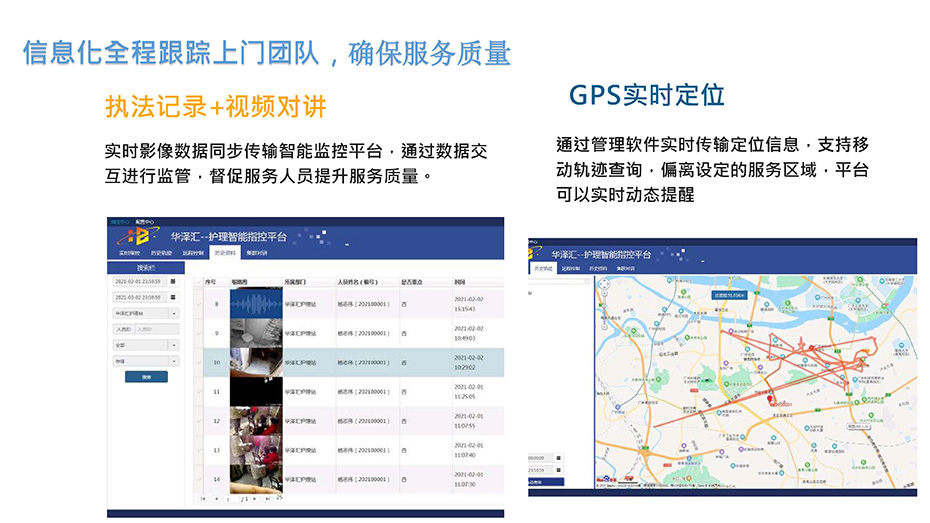Viewport: 930px width, 523px height.
Task: Expand the 华泽汇护理站 department dropdown
Action: click(x=173, y=313)
